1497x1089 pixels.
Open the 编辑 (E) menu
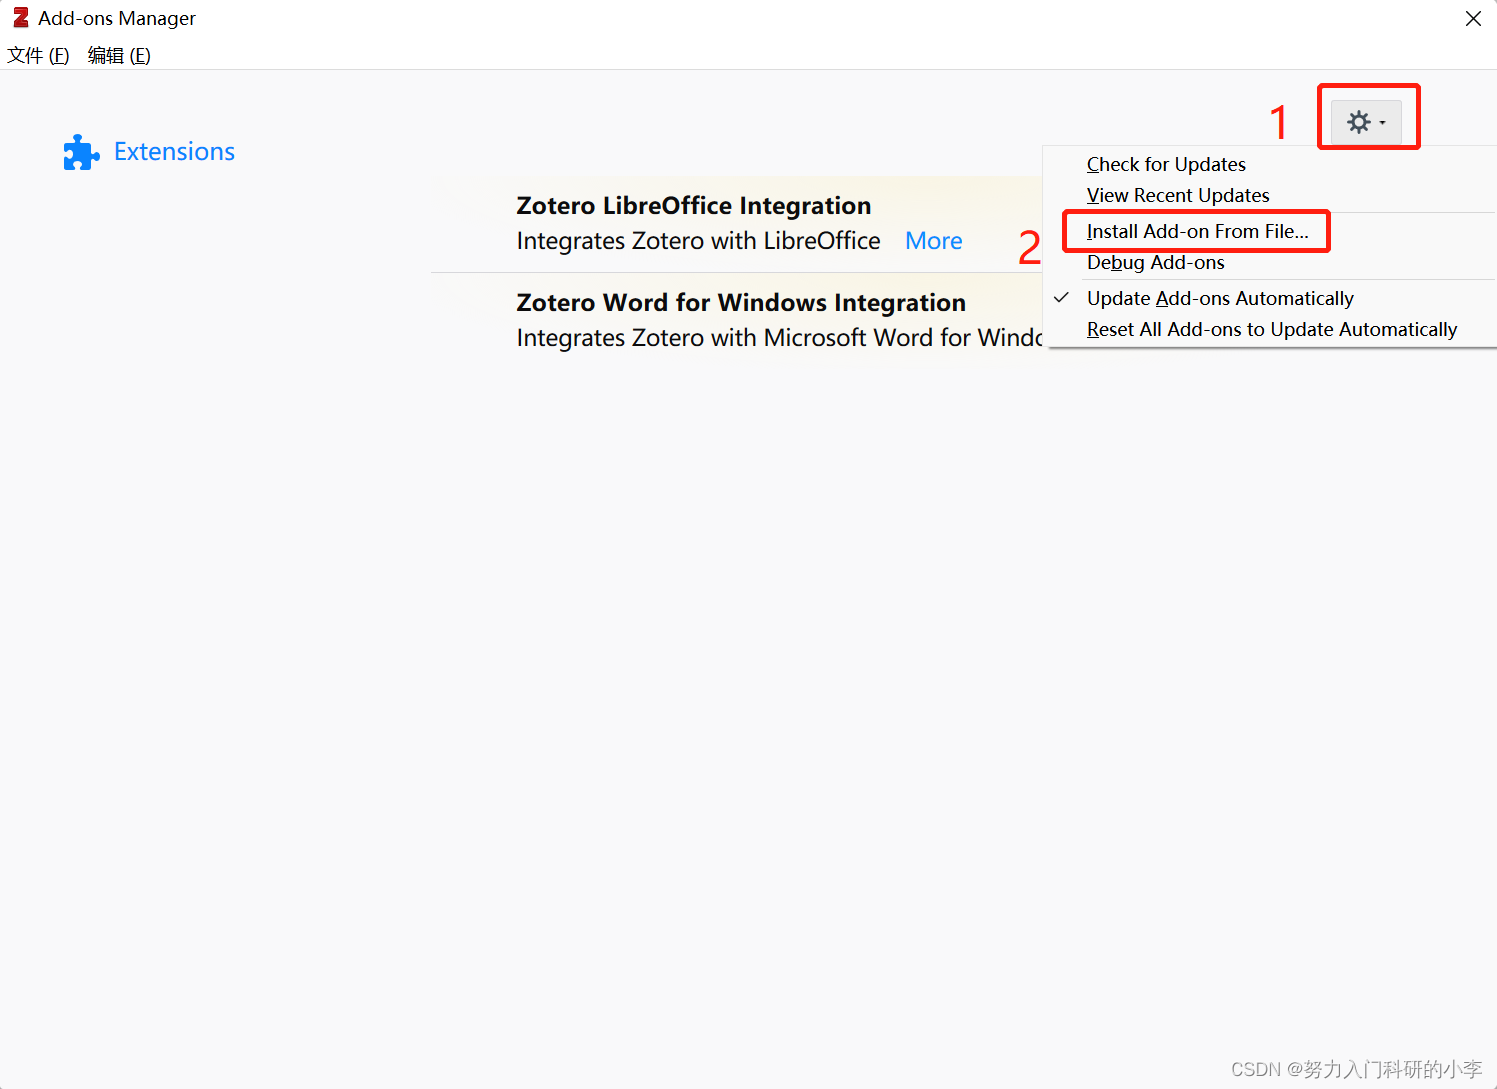119,55
